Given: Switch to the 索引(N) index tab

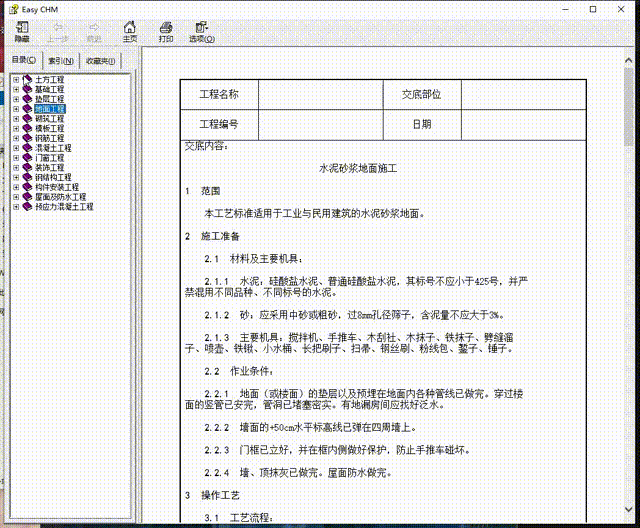Looking at the screenshot, I should pos(61,61).
